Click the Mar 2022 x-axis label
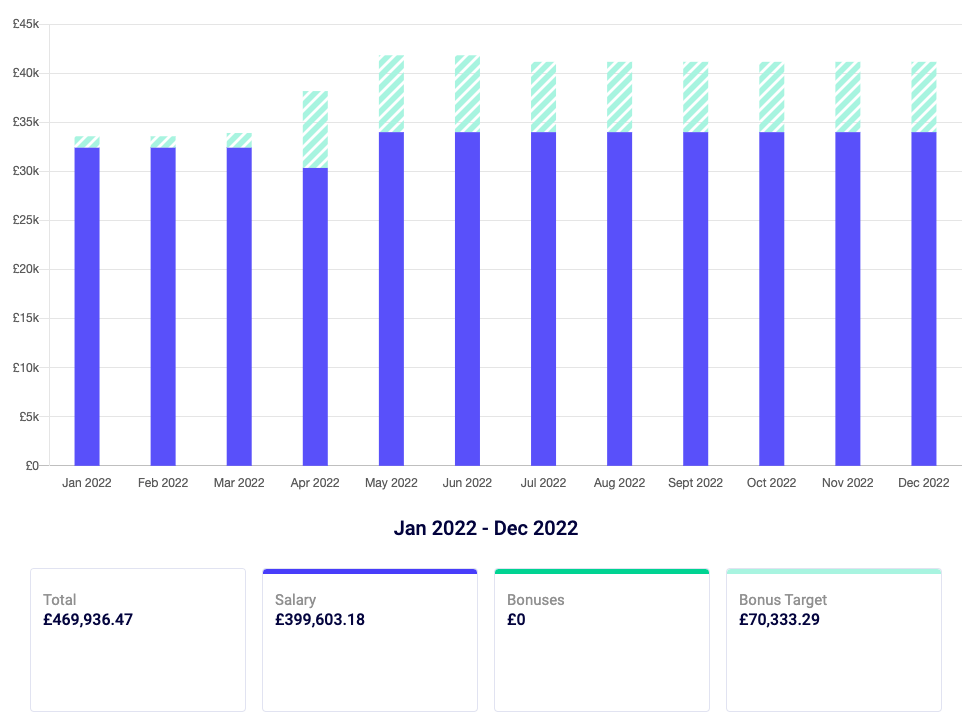976x715 pixels. click(x=239, y=482)
